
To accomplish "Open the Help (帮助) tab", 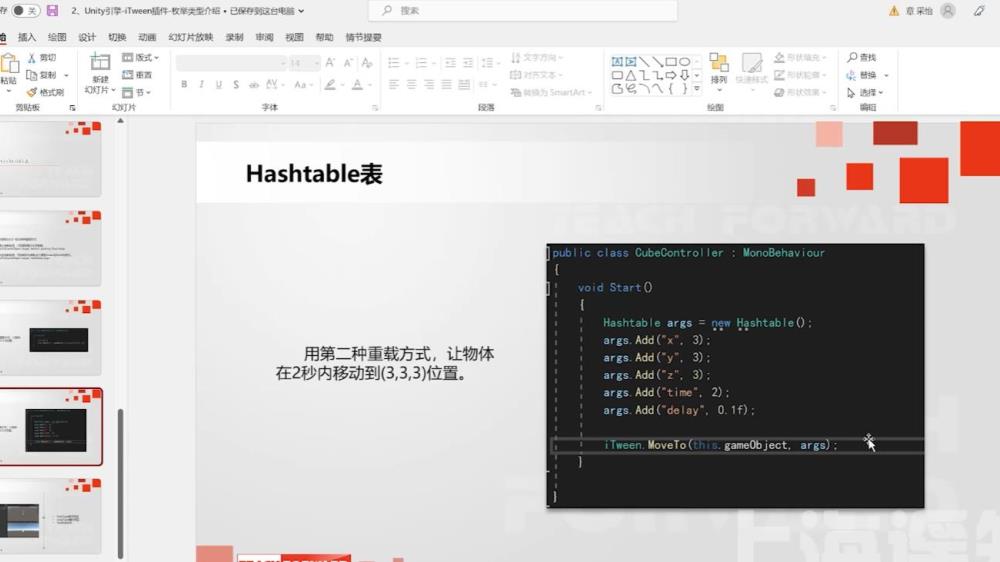I will (x=324, y=37).
